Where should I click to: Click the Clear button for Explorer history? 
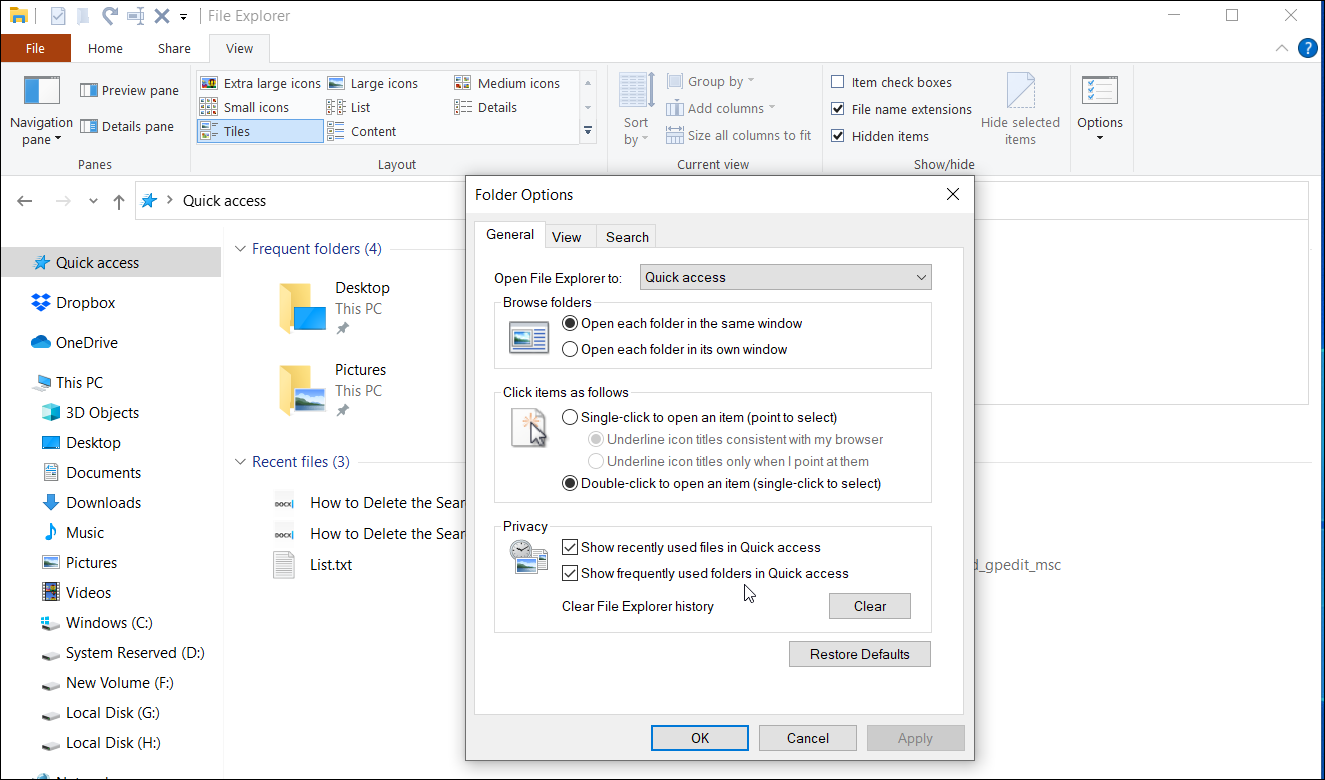coord(869,606)
